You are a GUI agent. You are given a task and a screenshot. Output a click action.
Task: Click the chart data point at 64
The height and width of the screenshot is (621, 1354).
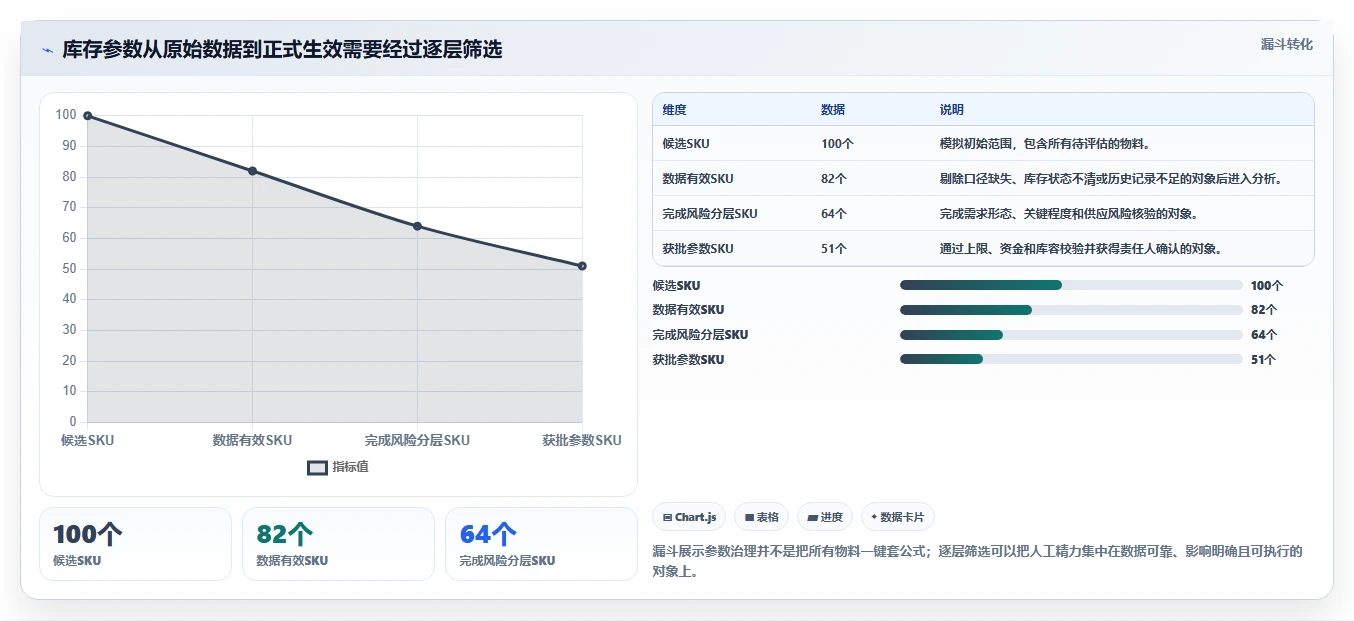pos(417,226)
